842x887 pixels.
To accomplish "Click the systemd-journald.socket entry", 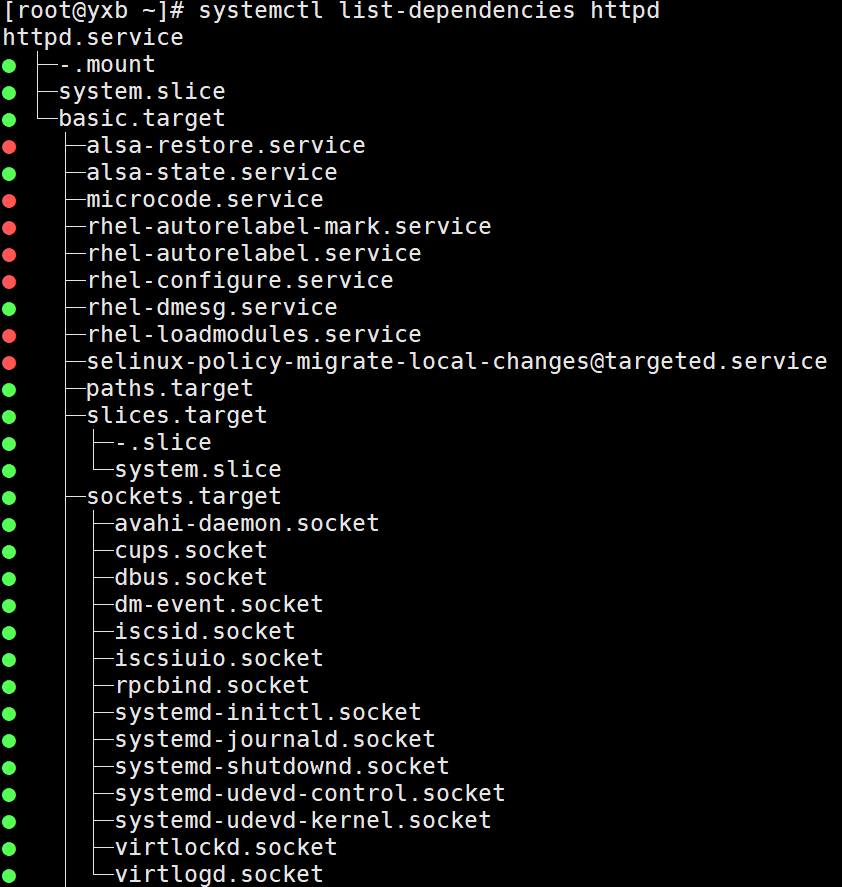I will click(x=275, y=739).
